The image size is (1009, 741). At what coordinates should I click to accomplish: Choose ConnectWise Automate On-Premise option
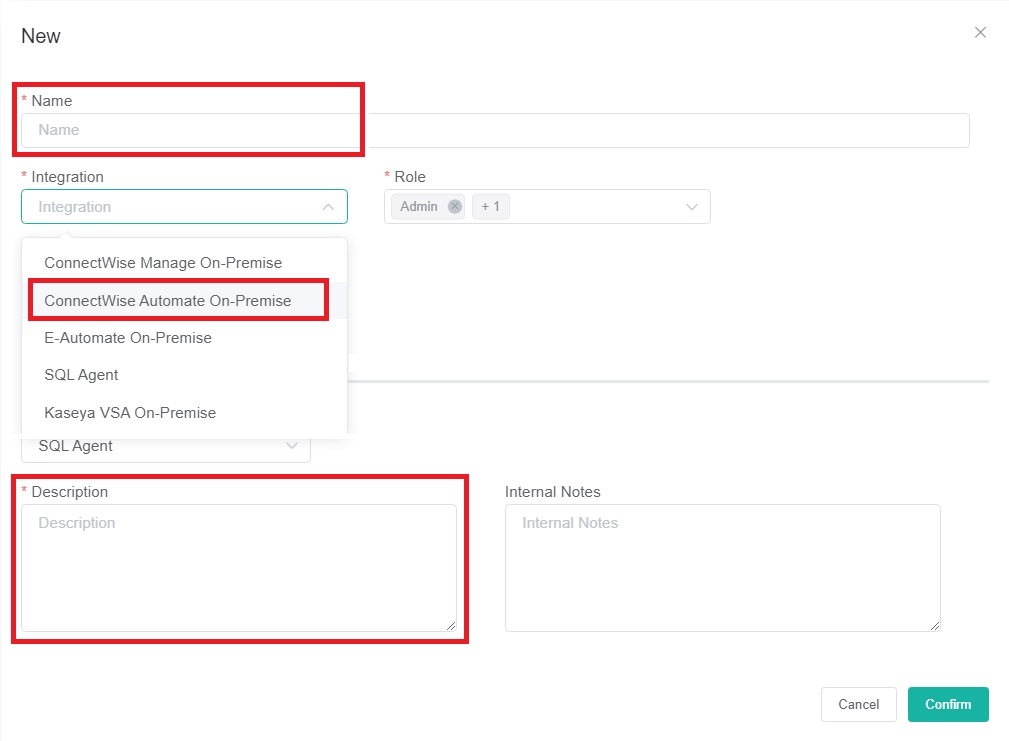168,301
